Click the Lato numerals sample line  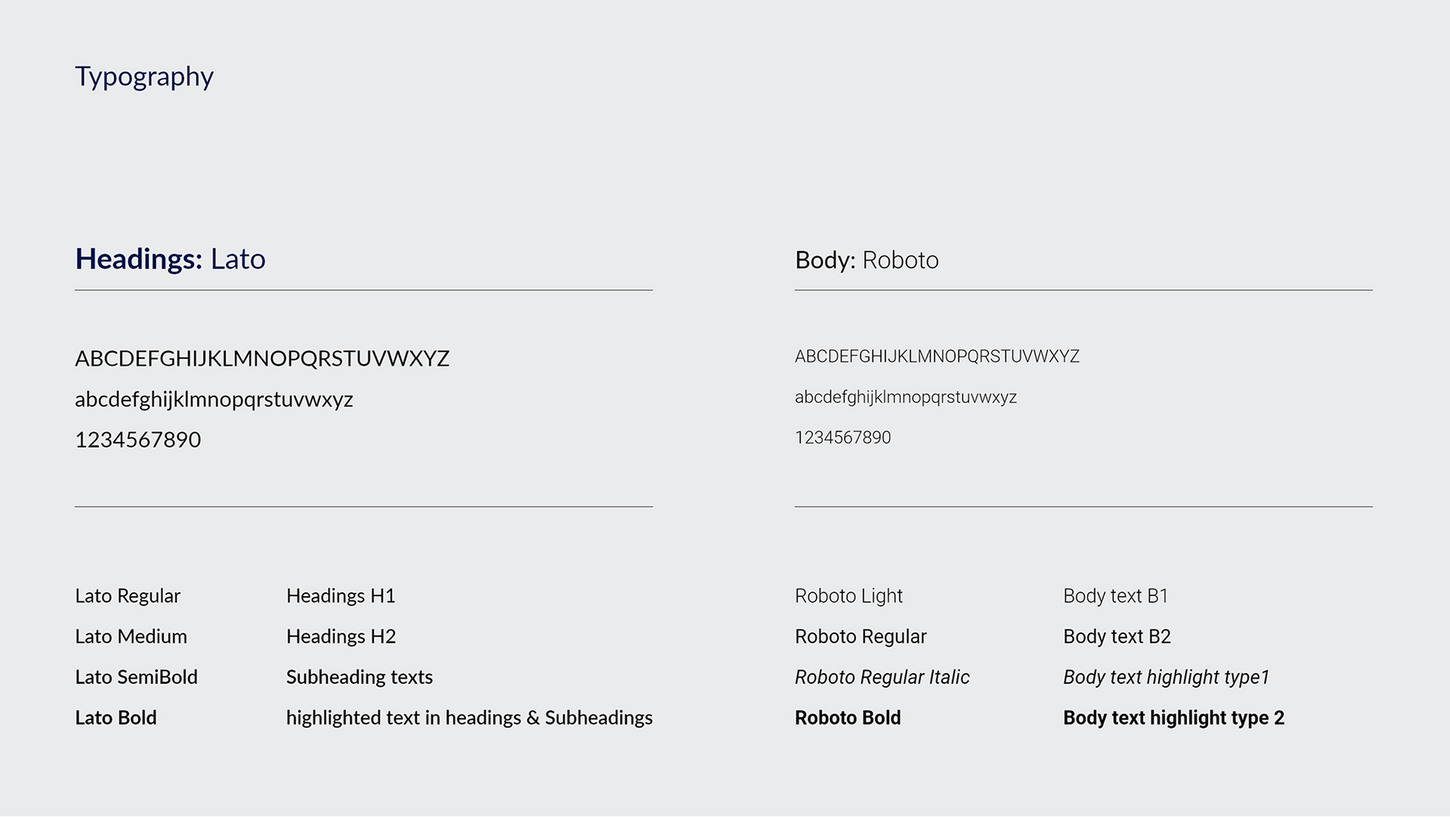138,440
